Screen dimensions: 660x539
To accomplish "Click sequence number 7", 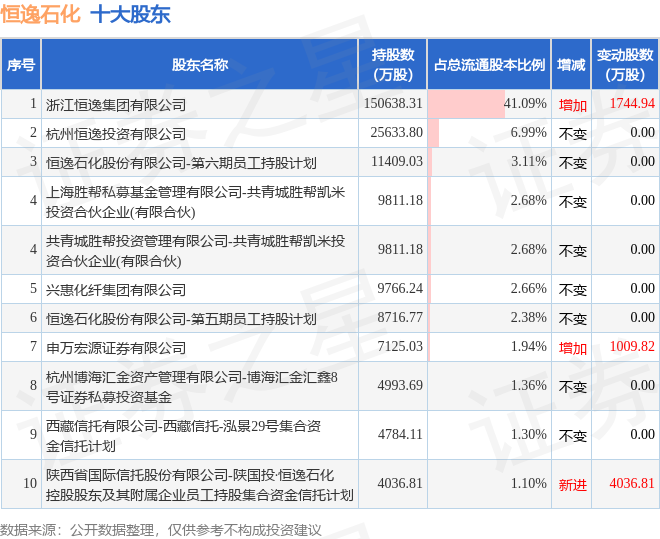I will pyautogui.click(x=34, y=346).
